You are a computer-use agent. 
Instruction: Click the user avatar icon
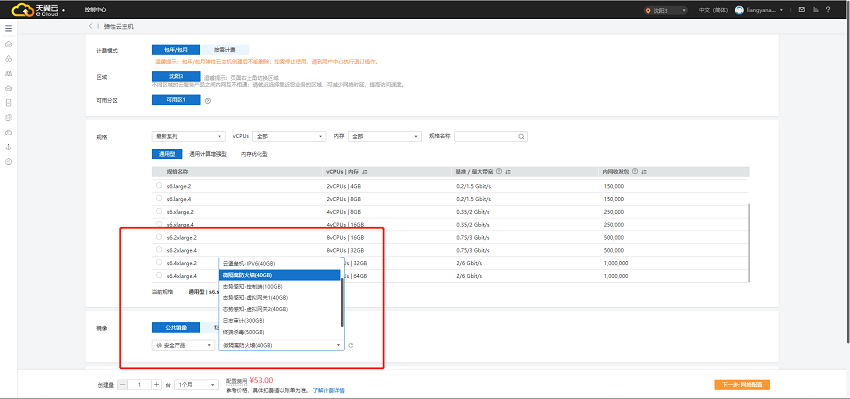(x=739, y=10)
